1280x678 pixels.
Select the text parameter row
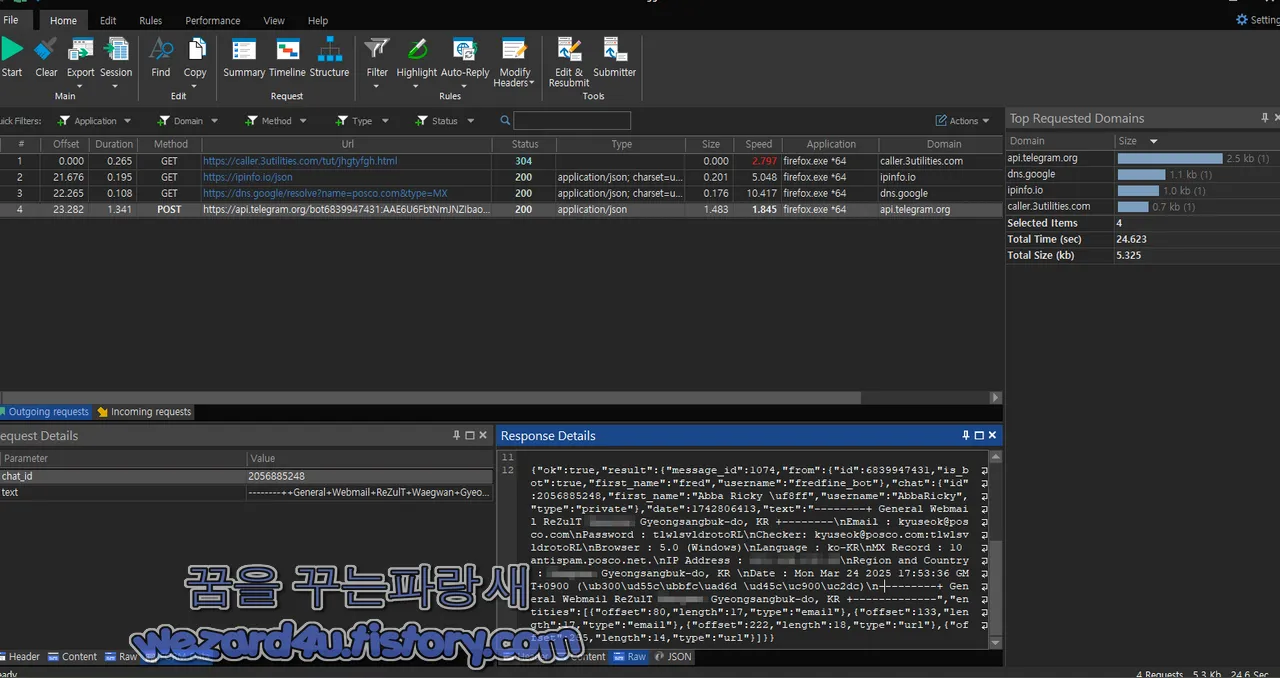(246, 492)
